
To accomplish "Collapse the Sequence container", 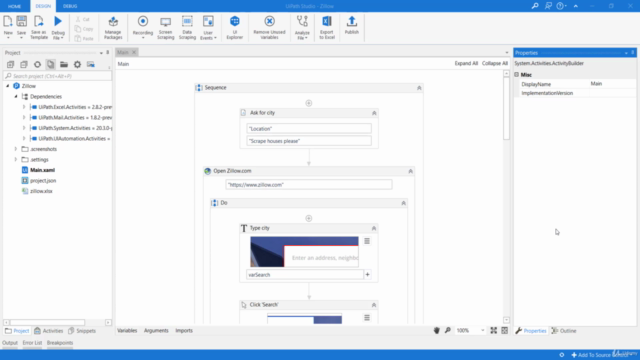I will click(x=419, y=88).
